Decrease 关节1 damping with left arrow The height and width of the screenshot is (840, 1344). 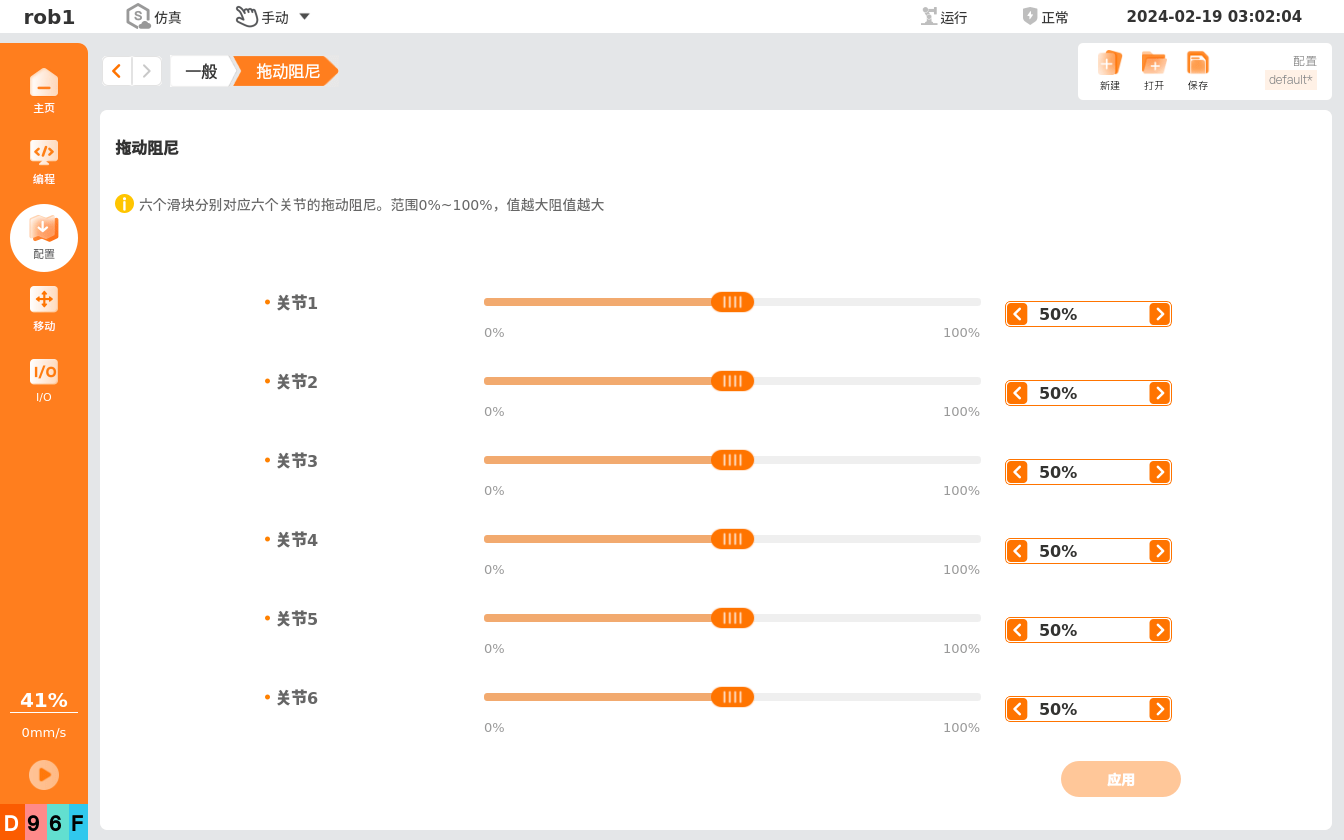click(1017, 314)
